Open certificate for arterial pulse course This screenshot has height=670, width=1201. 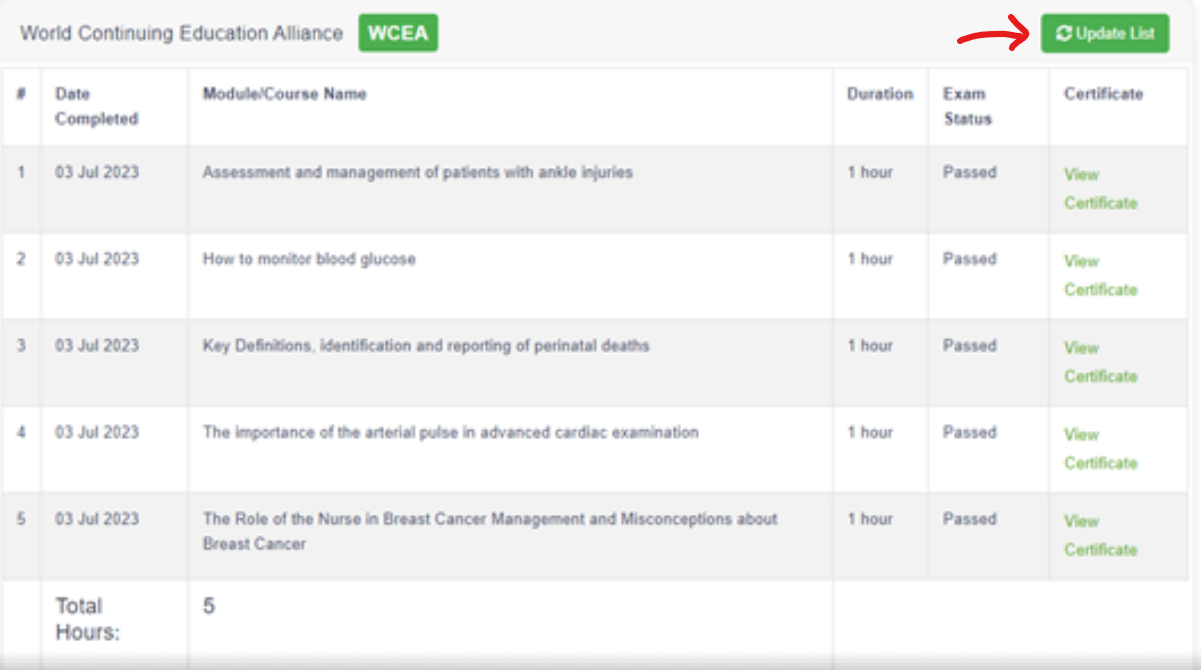(1100, 449)
